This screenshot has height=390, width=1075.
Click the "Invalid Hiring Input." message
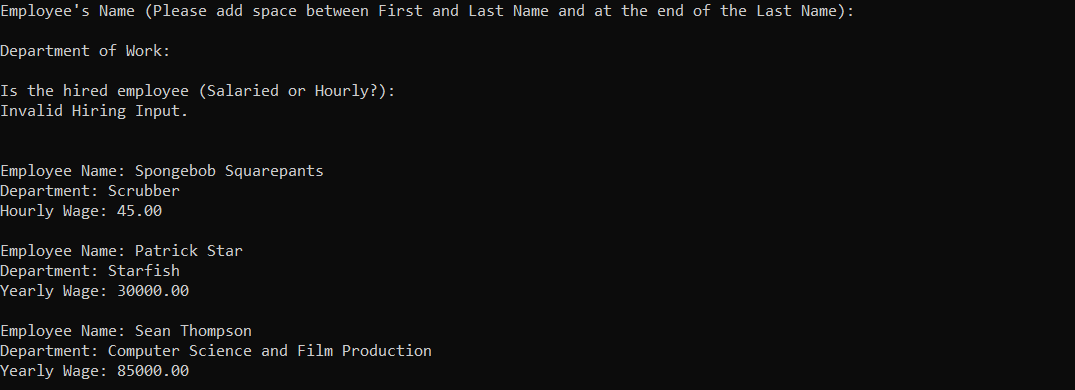pyautogui.click(x=94, y=111)
